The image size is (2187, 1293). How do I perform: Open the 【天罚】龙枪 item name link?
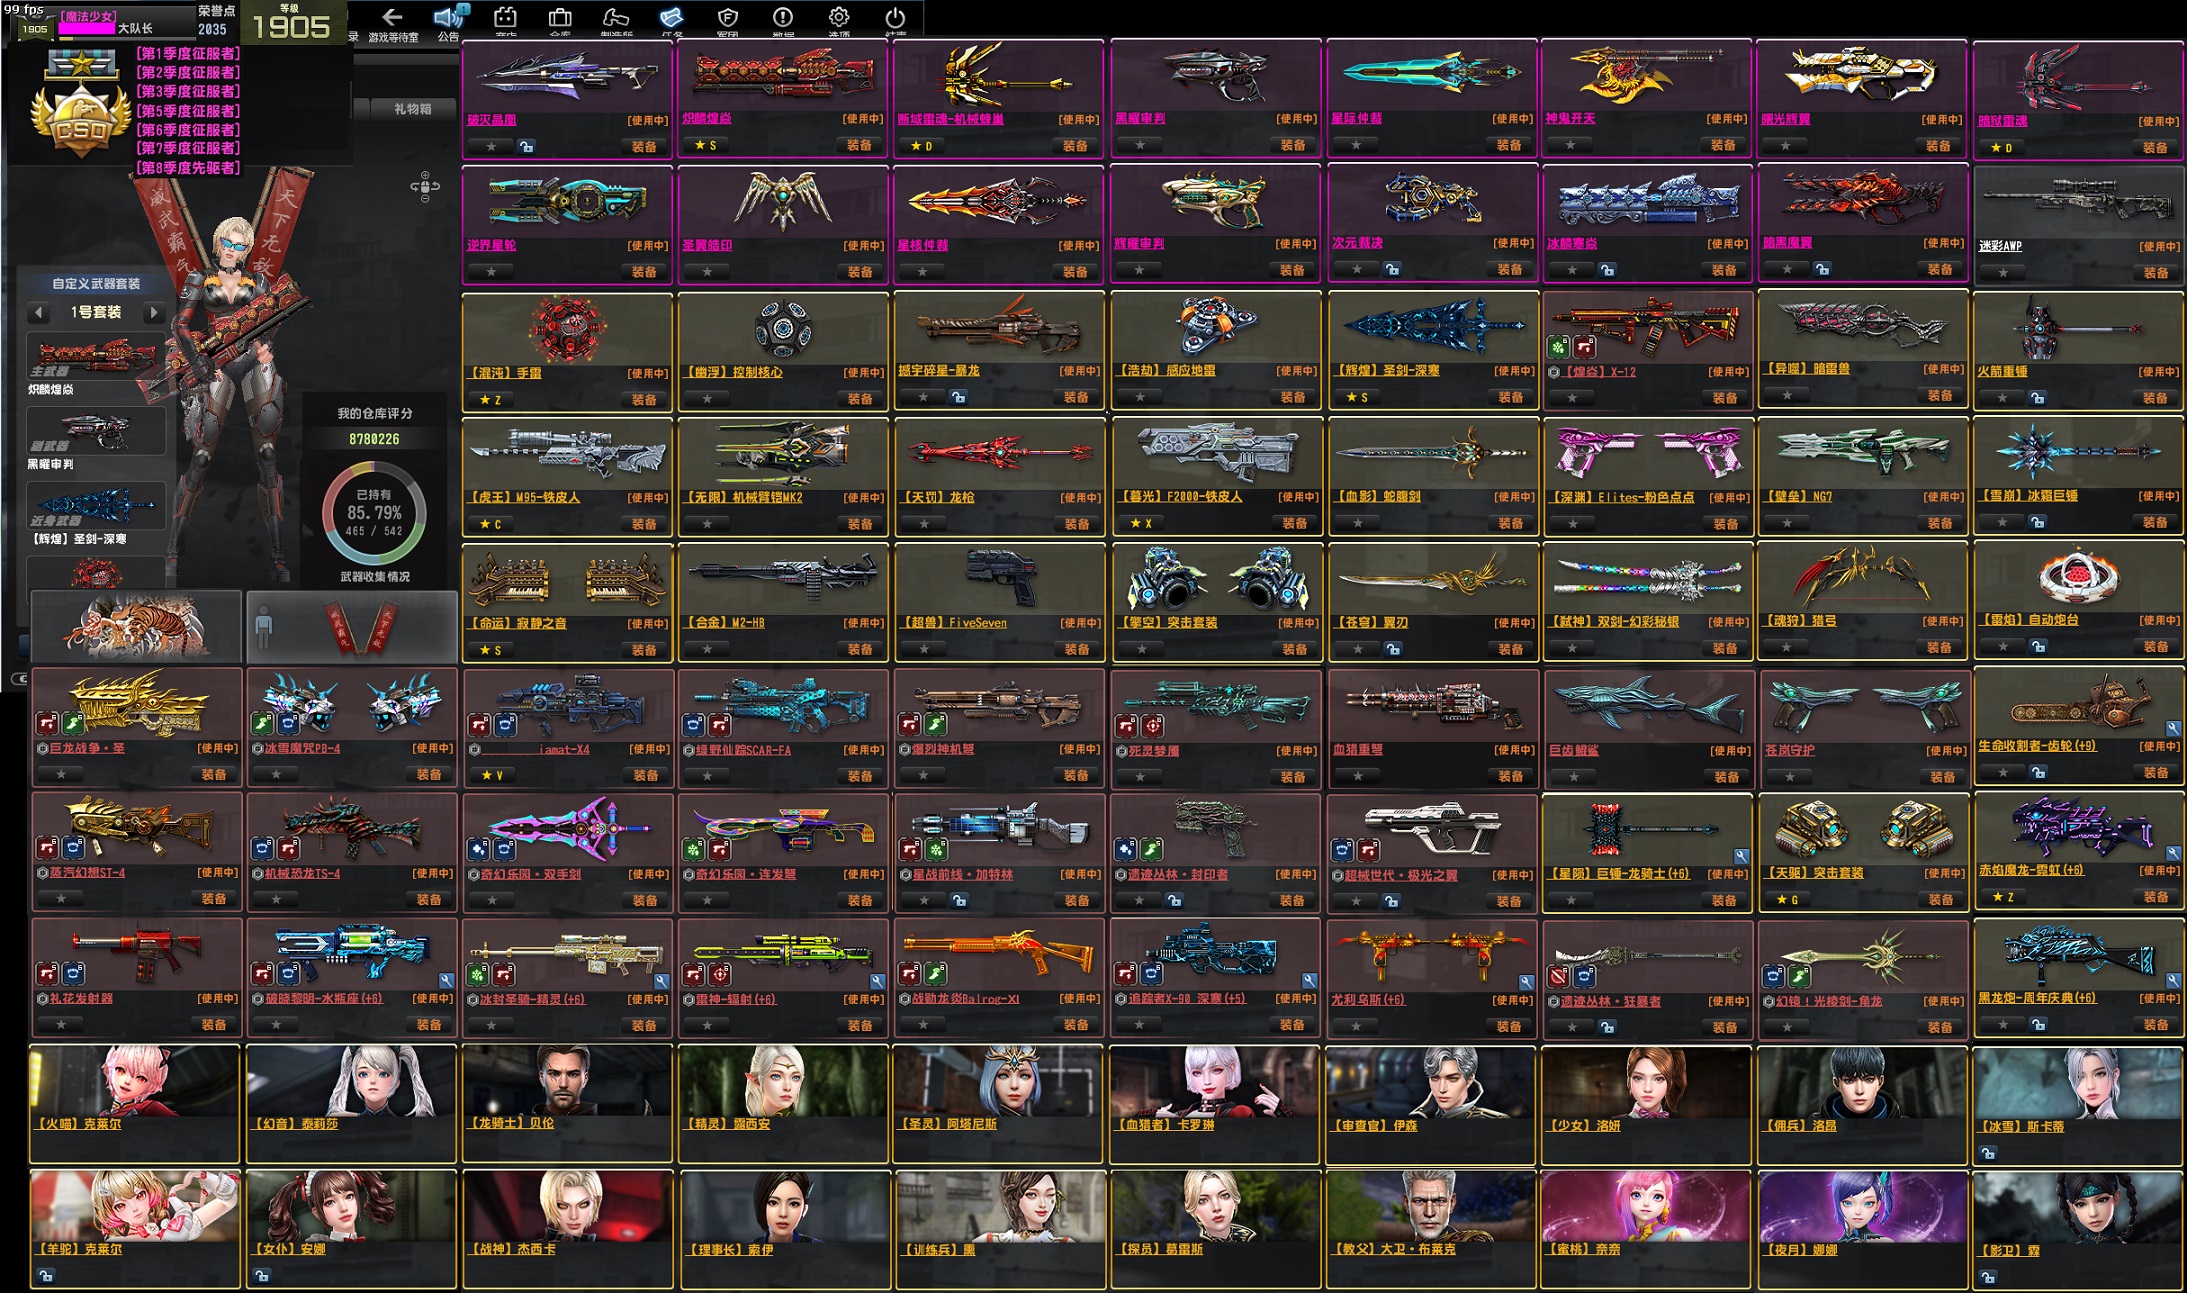point(939,497)
